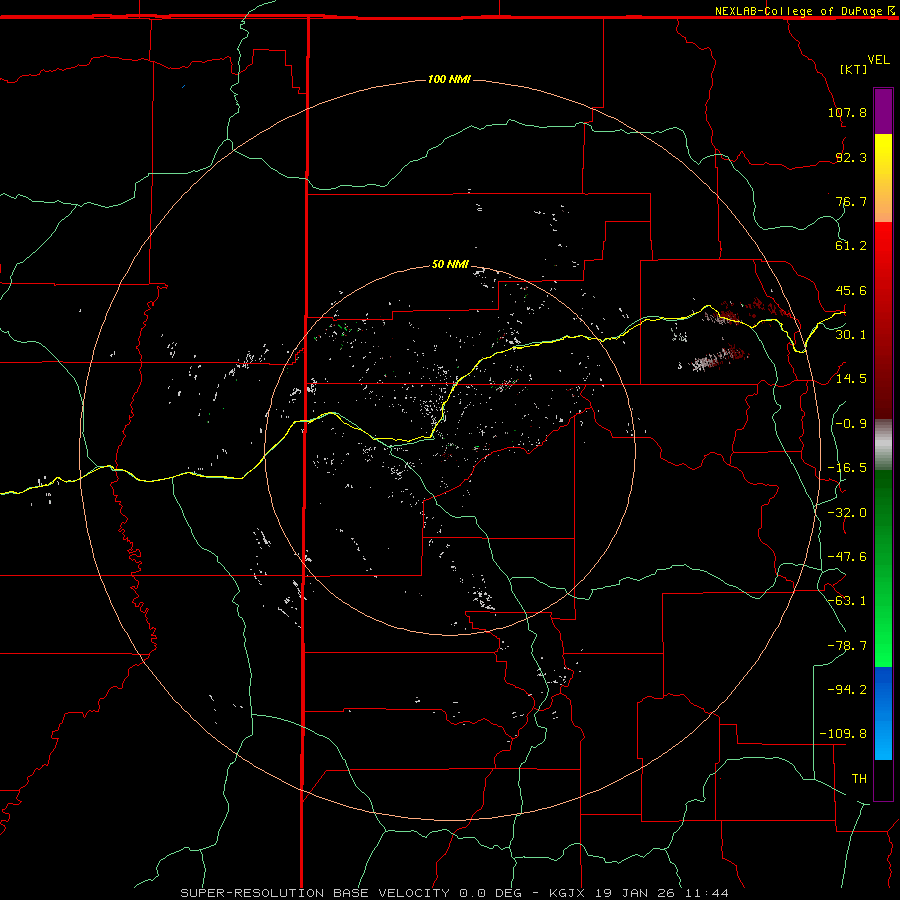The width and height of the screenshot is (900, 900).
Task: Click the -109.8 velocity scale value
Action: pos(843,734)
